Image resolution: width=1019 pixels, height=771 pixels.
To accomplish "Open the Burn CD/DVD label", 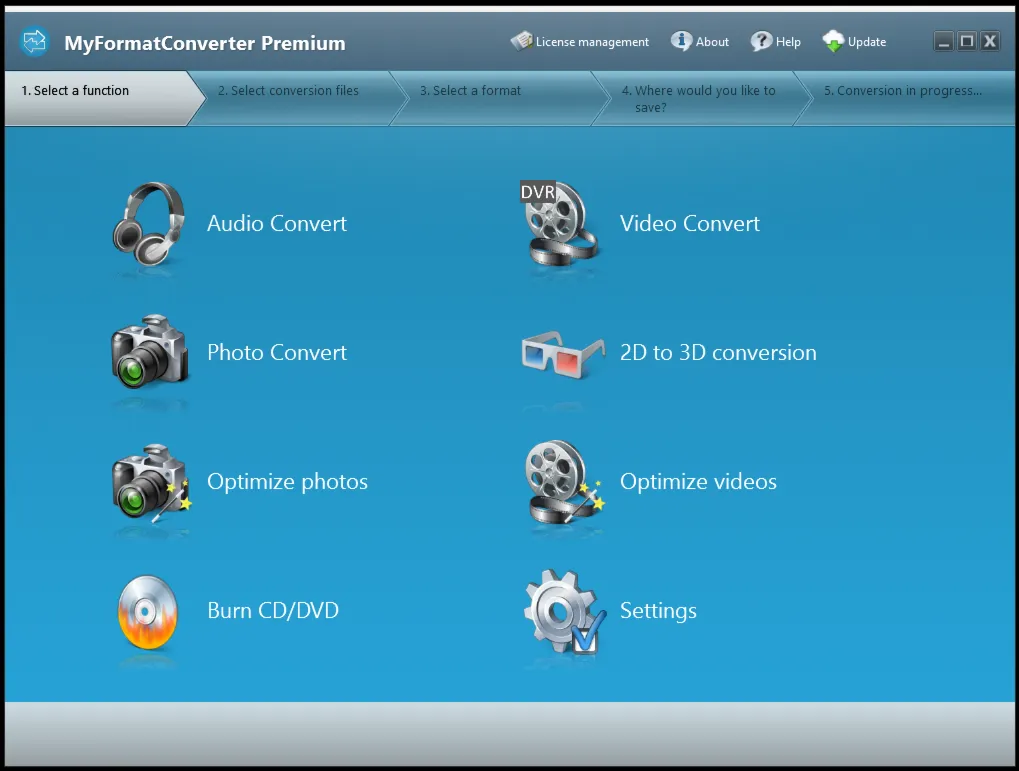I will tap(273, 610).
